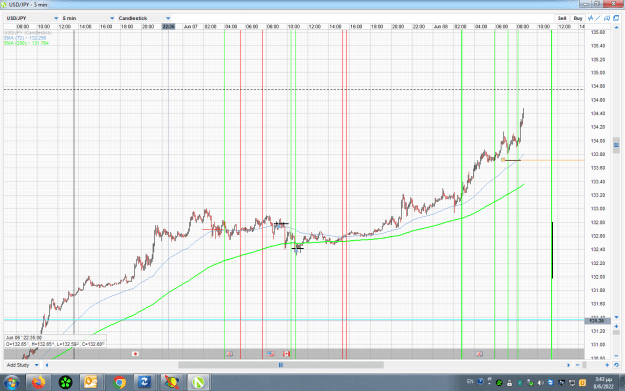Zoom in time axis with plus icon
This screenshot has height=391, width=625.
click(607, 365)
